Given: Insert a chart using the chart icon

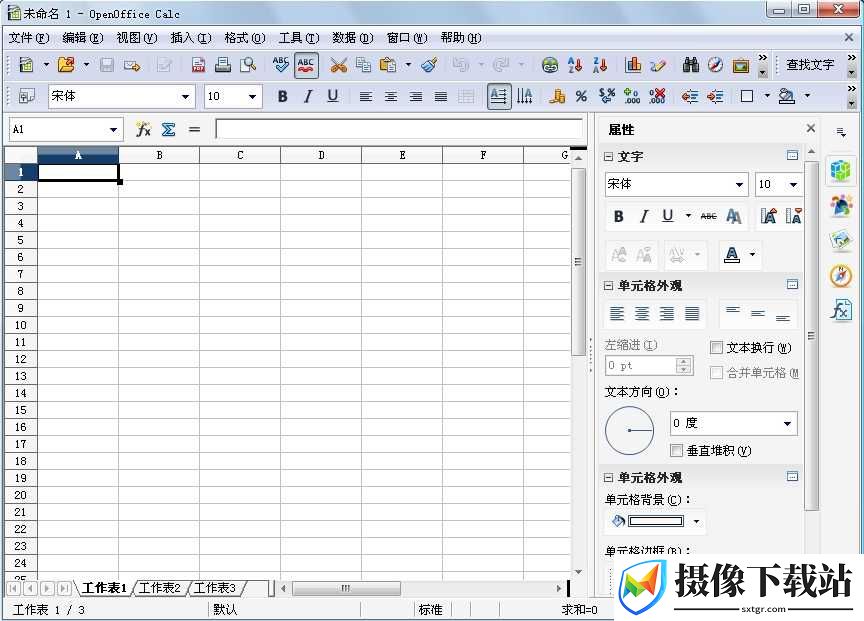Looking at the screenshot, I should coord(633,65).
